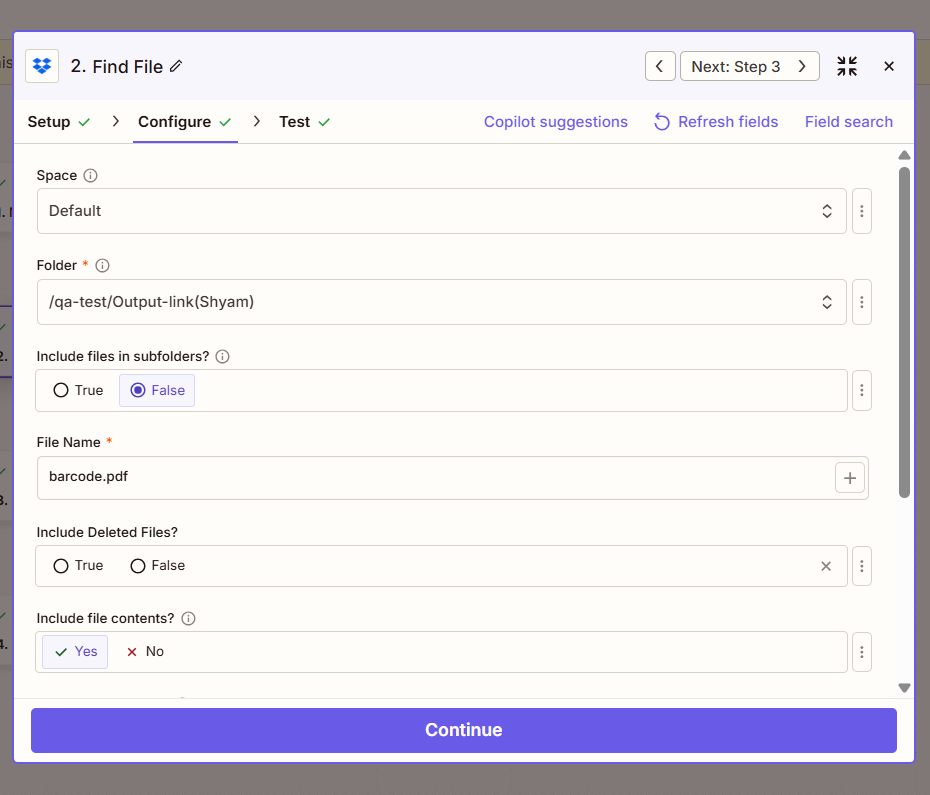The width and height of the screenshot is (930, 795).
Task: Collapse the step editor panel
Action: [x=847, y=66]
